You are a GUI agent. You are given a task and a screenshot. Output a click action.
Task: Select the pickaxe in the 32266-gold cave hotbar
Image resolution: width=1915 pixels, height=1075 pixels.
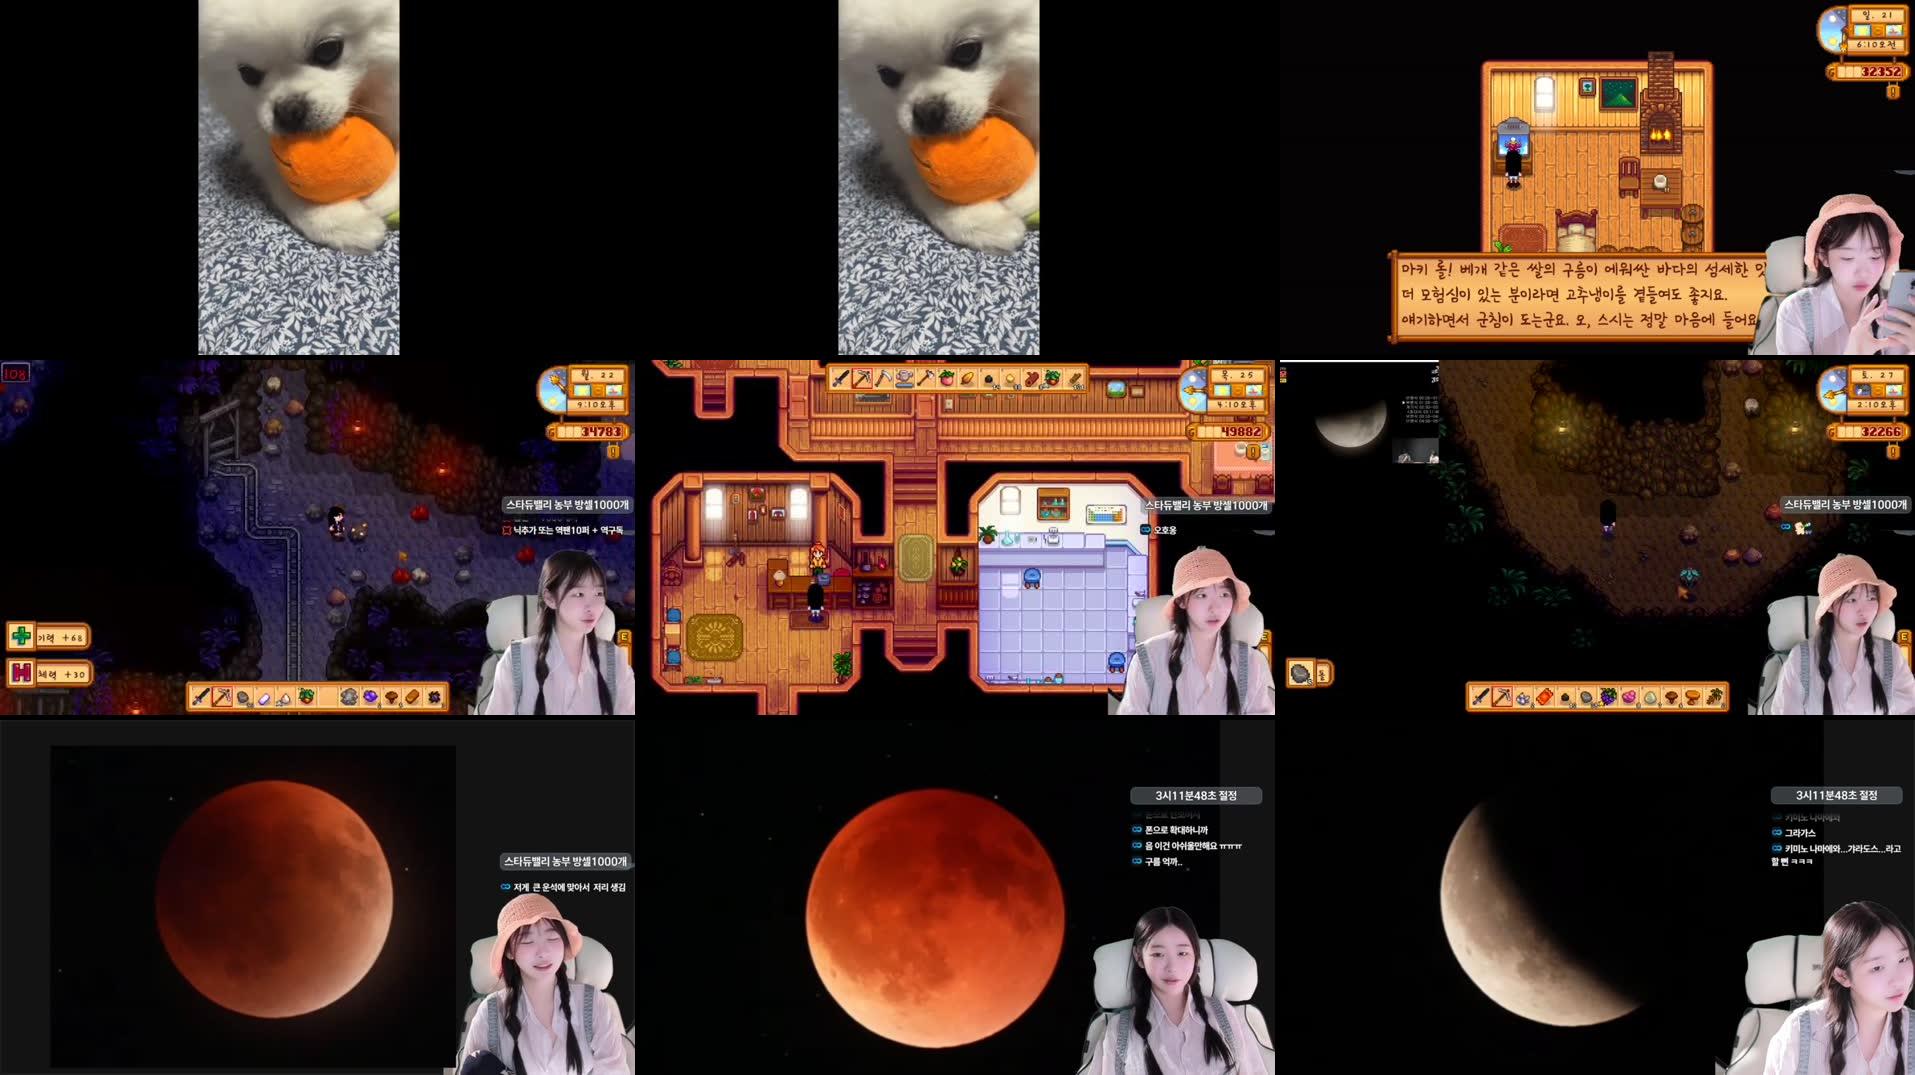[1502, 696]
